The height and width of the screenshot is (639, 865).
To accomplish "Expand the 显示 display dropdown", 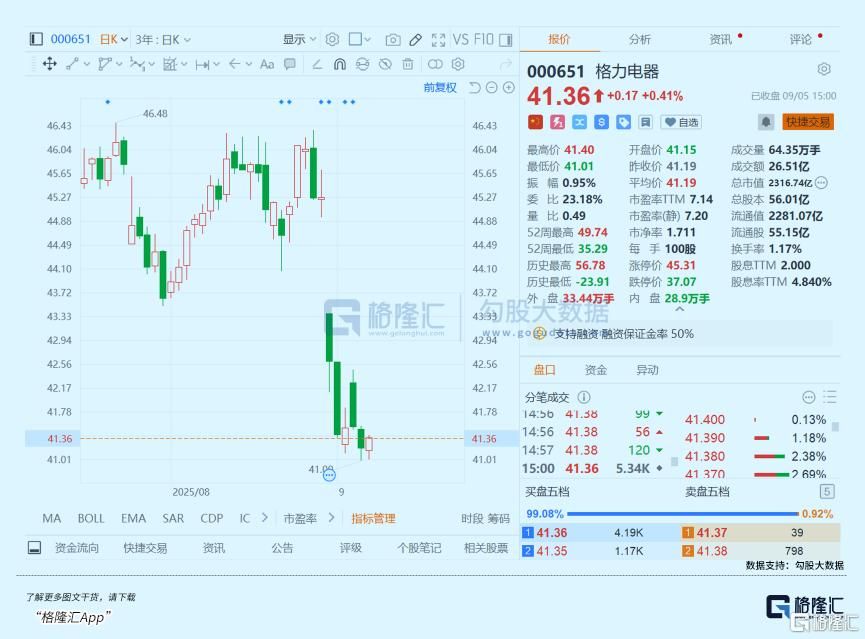I will point(299,40).
